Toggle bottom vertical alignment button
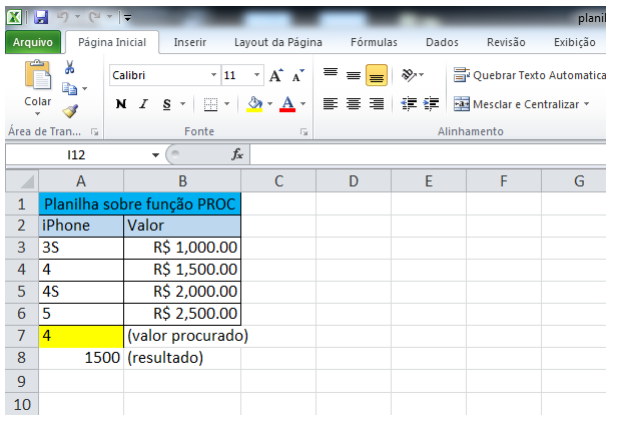639x422 pixels. 376,75
